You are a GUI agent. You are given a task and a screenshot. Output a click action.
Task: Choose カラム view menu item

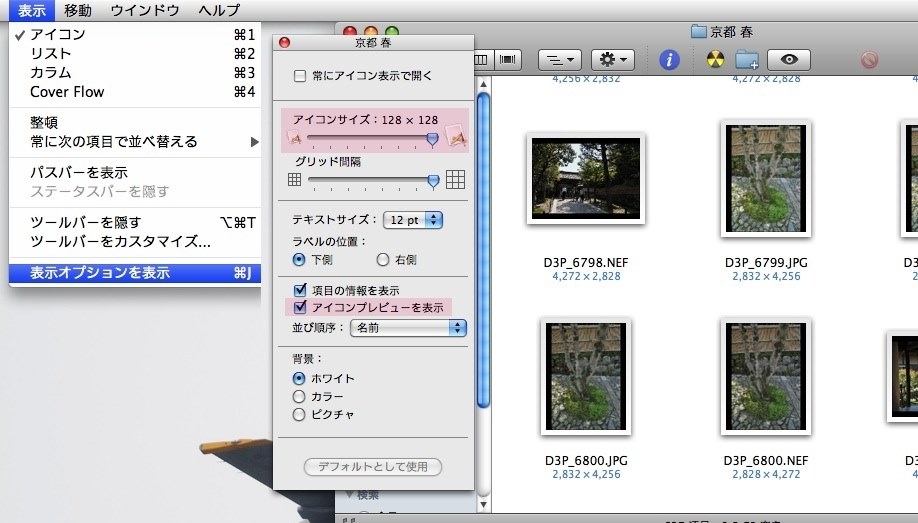(135, 73)
